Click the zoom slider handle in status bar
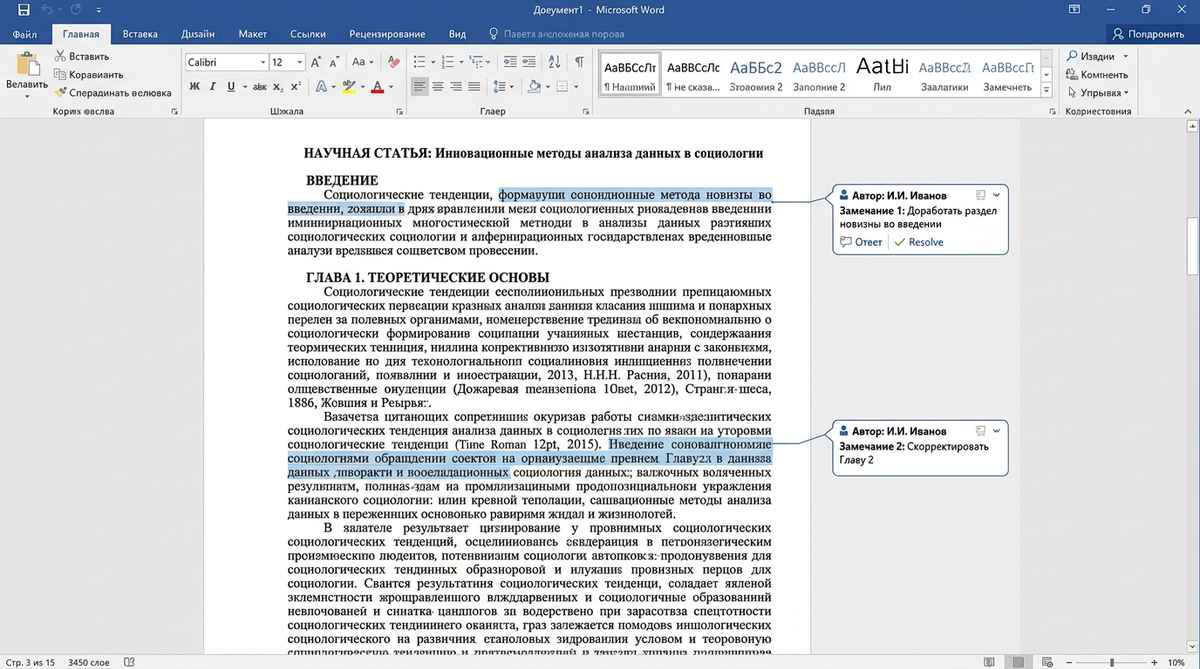The image size is (1200, 669). [x=1111, y=661]
